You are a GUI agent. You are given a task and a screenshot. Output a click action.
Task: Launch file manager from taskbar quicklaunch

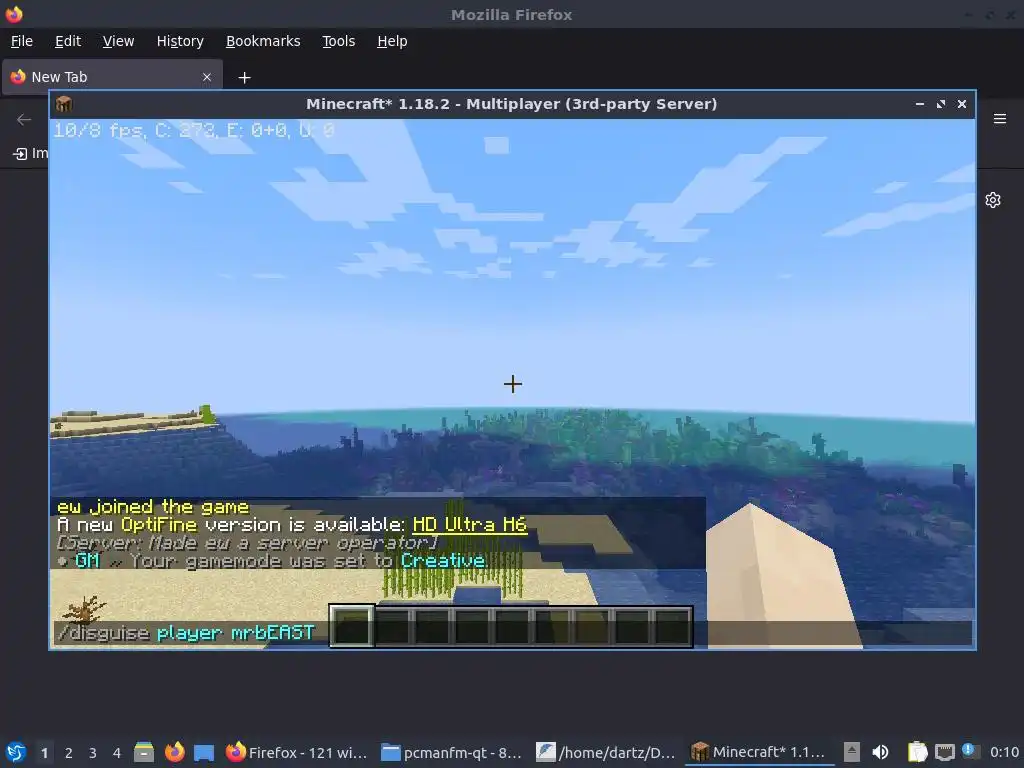144,752
